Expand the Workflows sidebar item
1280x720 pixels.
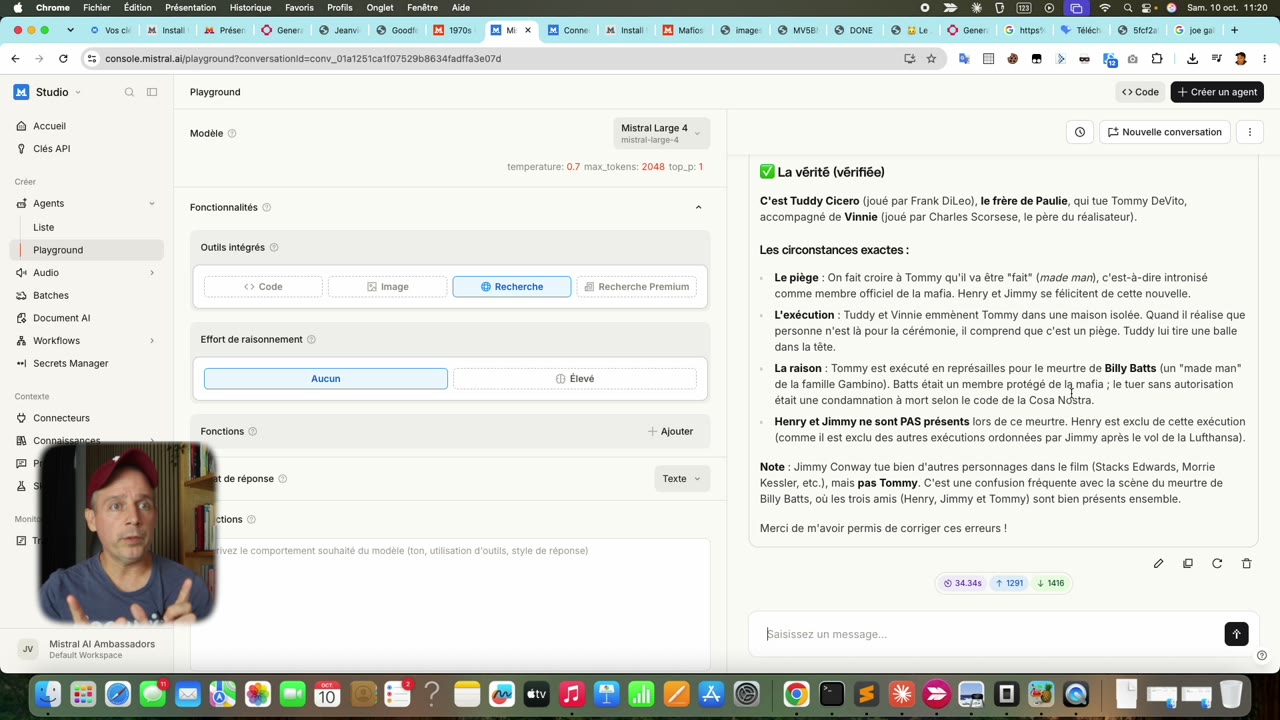152,341
